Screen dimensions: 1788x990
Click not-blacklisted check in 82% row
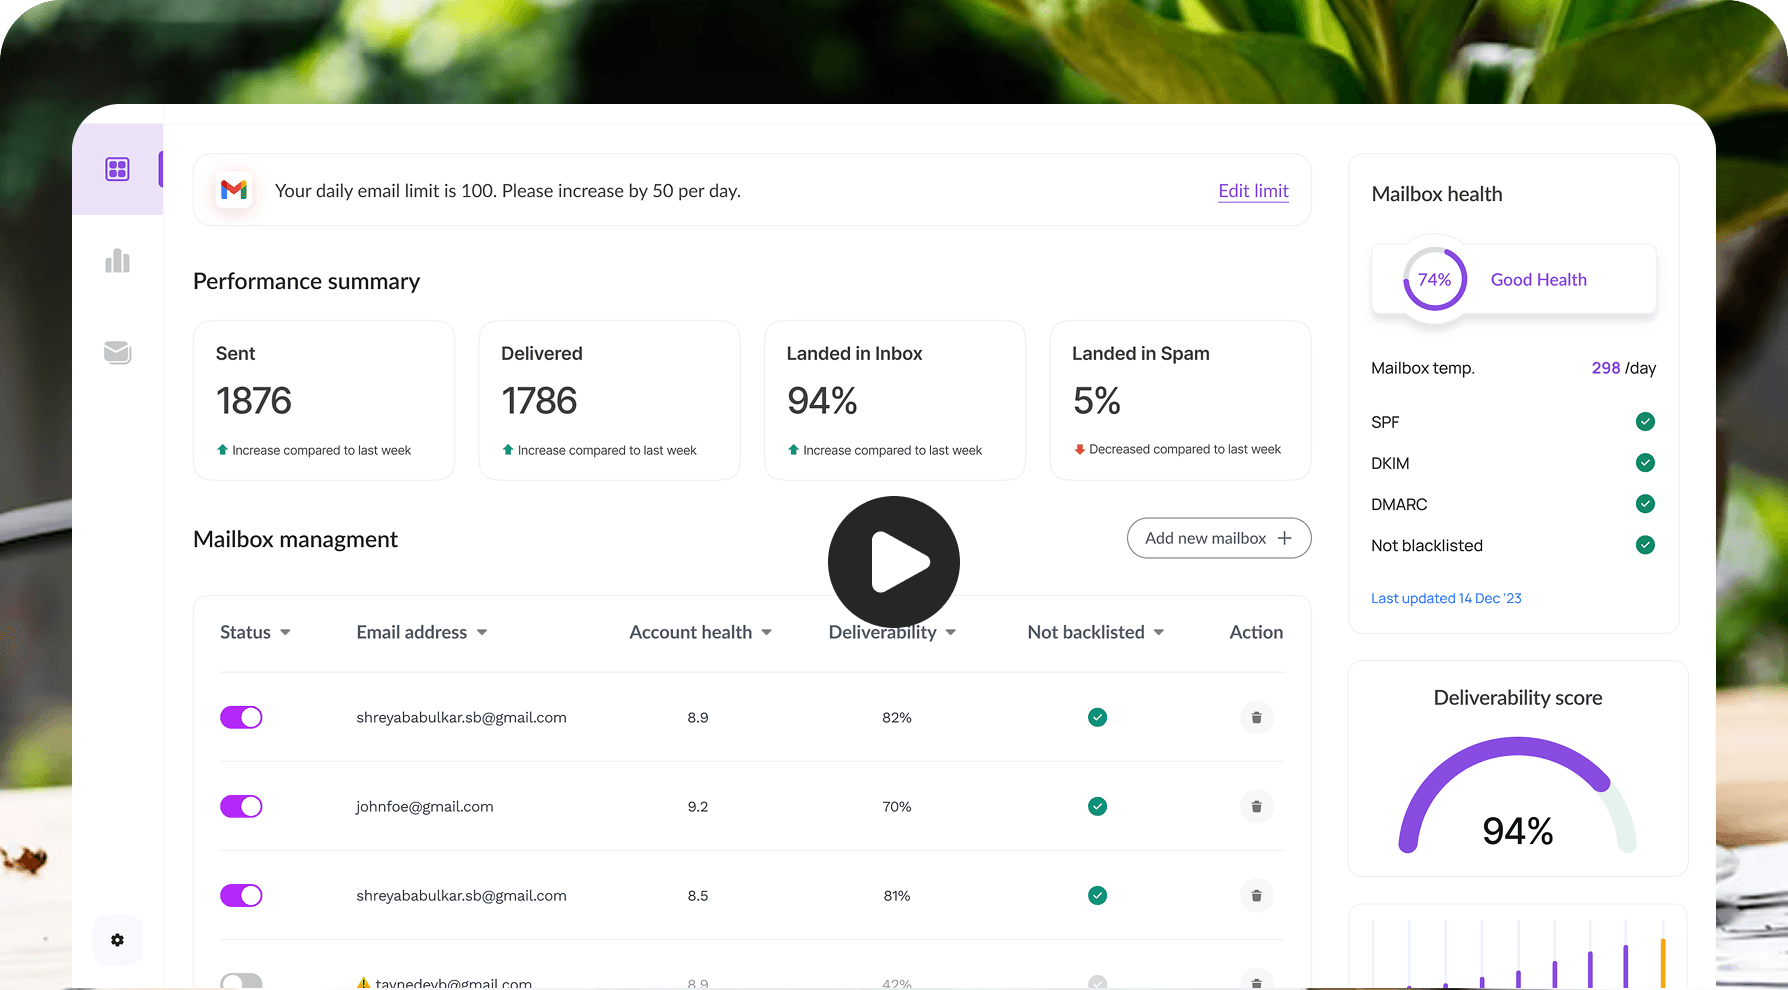(x=1097, y=717)
